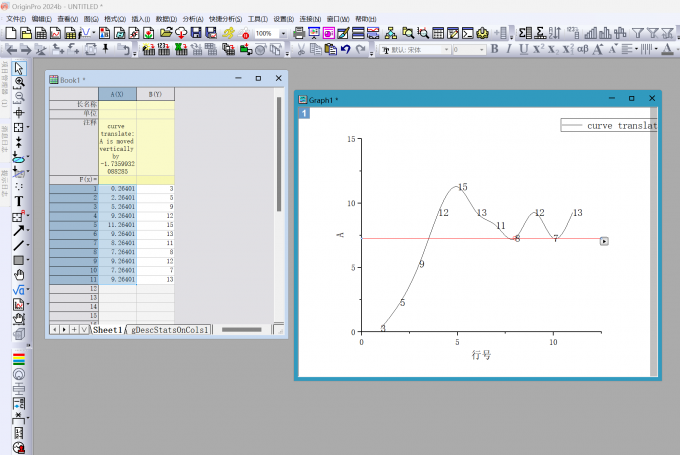Viewport: 680px width, 455px height.
Task: Open the 帮助(H) menu
Action: (366, 19)
